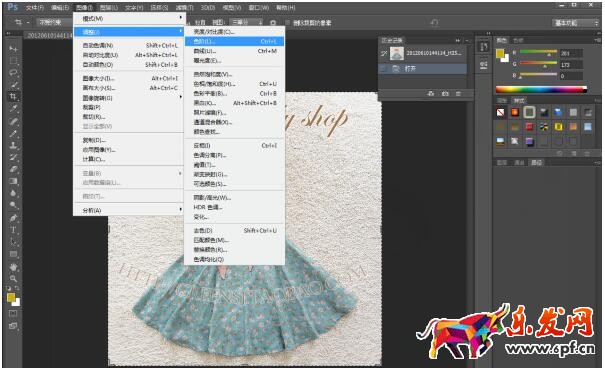
Task: Choose 色阶(L) Levels menu item
Action: click(x=235, y=41)
